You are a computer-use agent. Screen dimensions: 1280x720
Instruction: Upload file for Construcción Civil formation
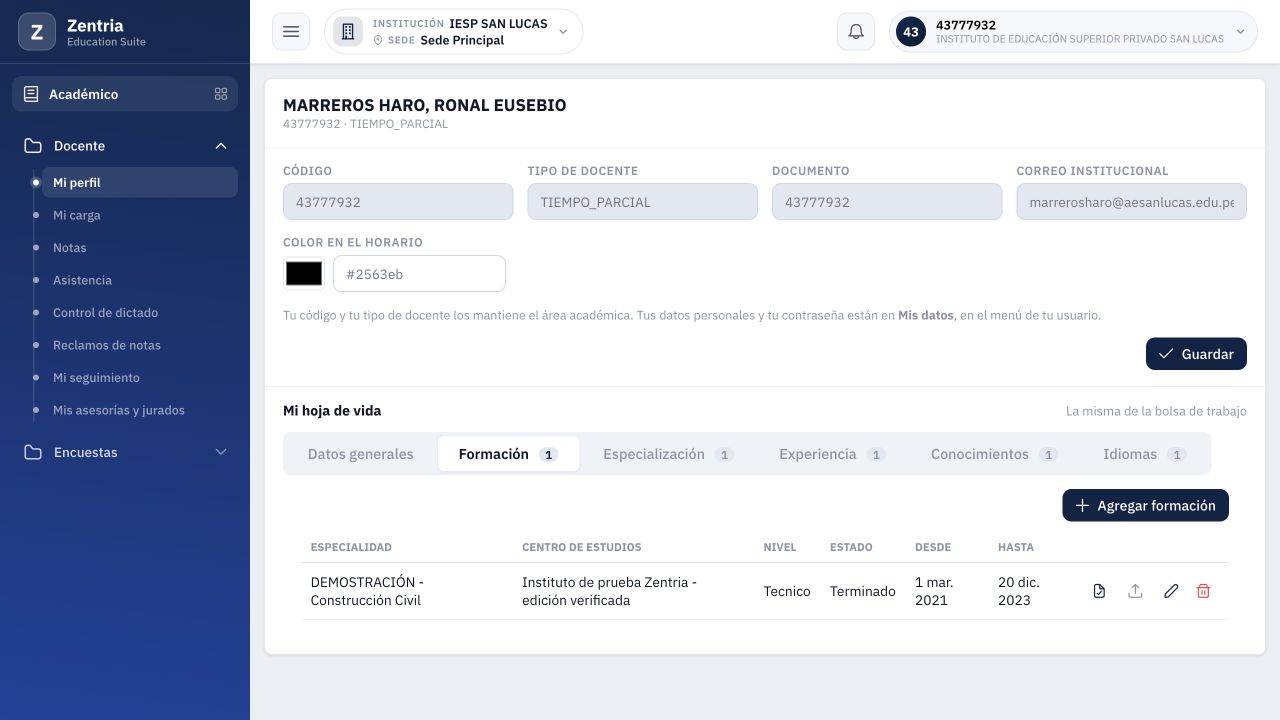[x=1135, y=591]
